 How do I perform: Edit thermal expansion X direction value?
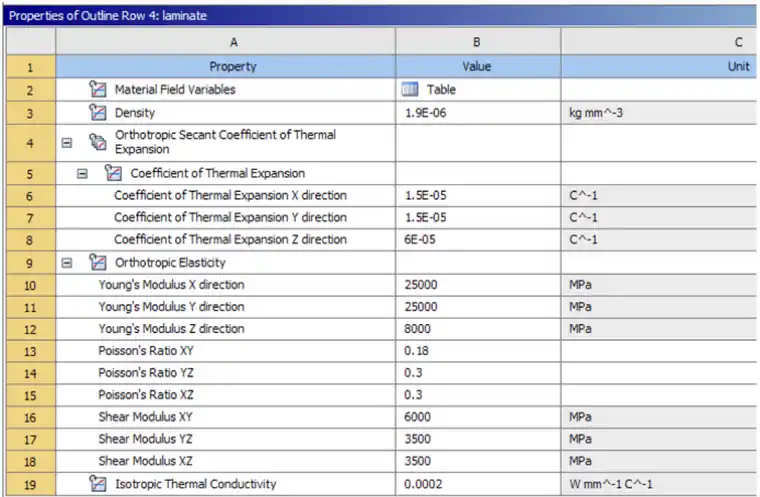tap(478, 195)
